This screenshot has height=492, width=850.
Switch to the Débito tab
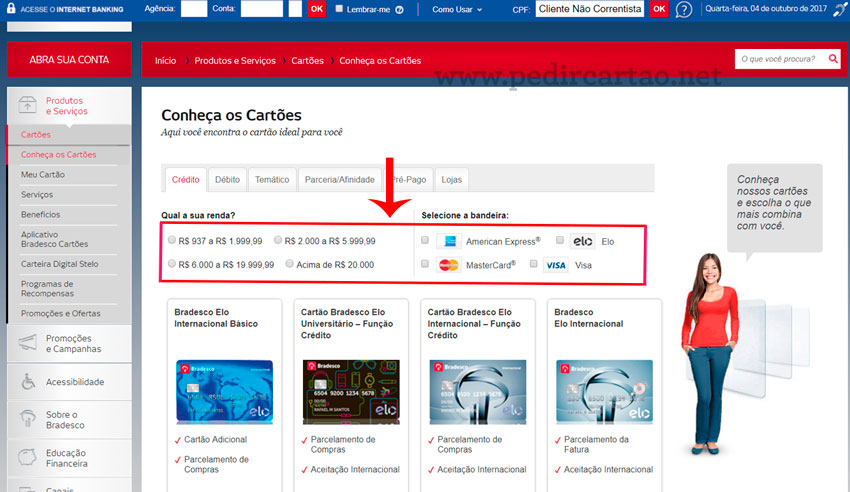pos(227,180)
